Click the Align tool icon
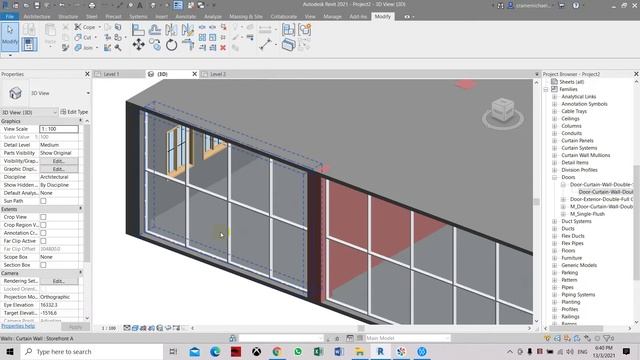The image size is (640, 360). pos(138,29)
